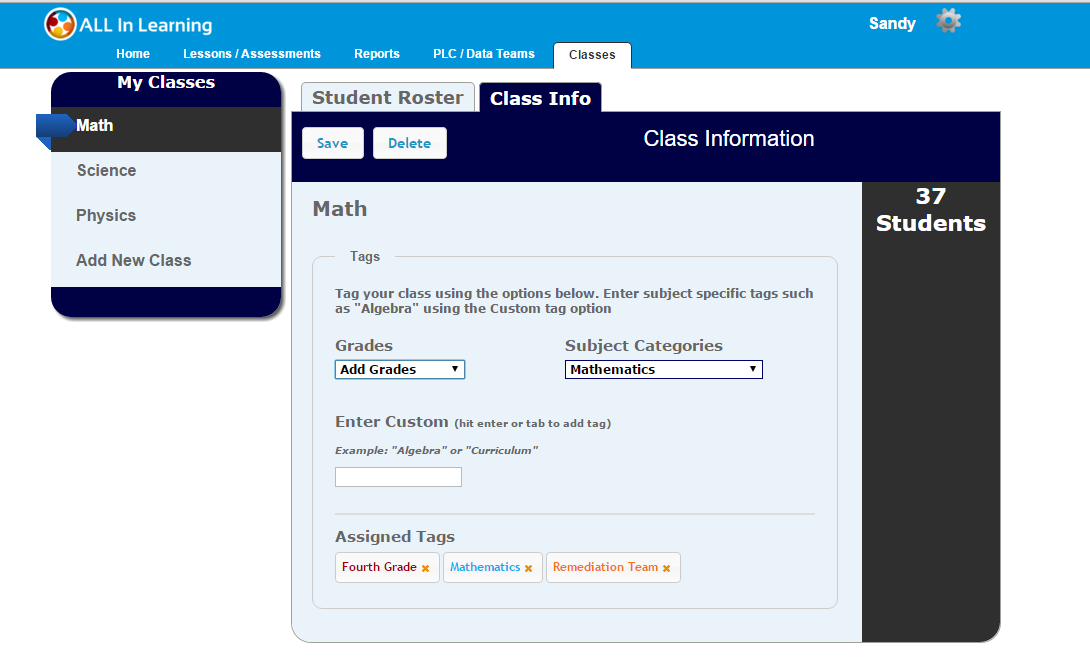Click the Enter Custom tag field
1090x665 pixels.
(x=398, y=477)
